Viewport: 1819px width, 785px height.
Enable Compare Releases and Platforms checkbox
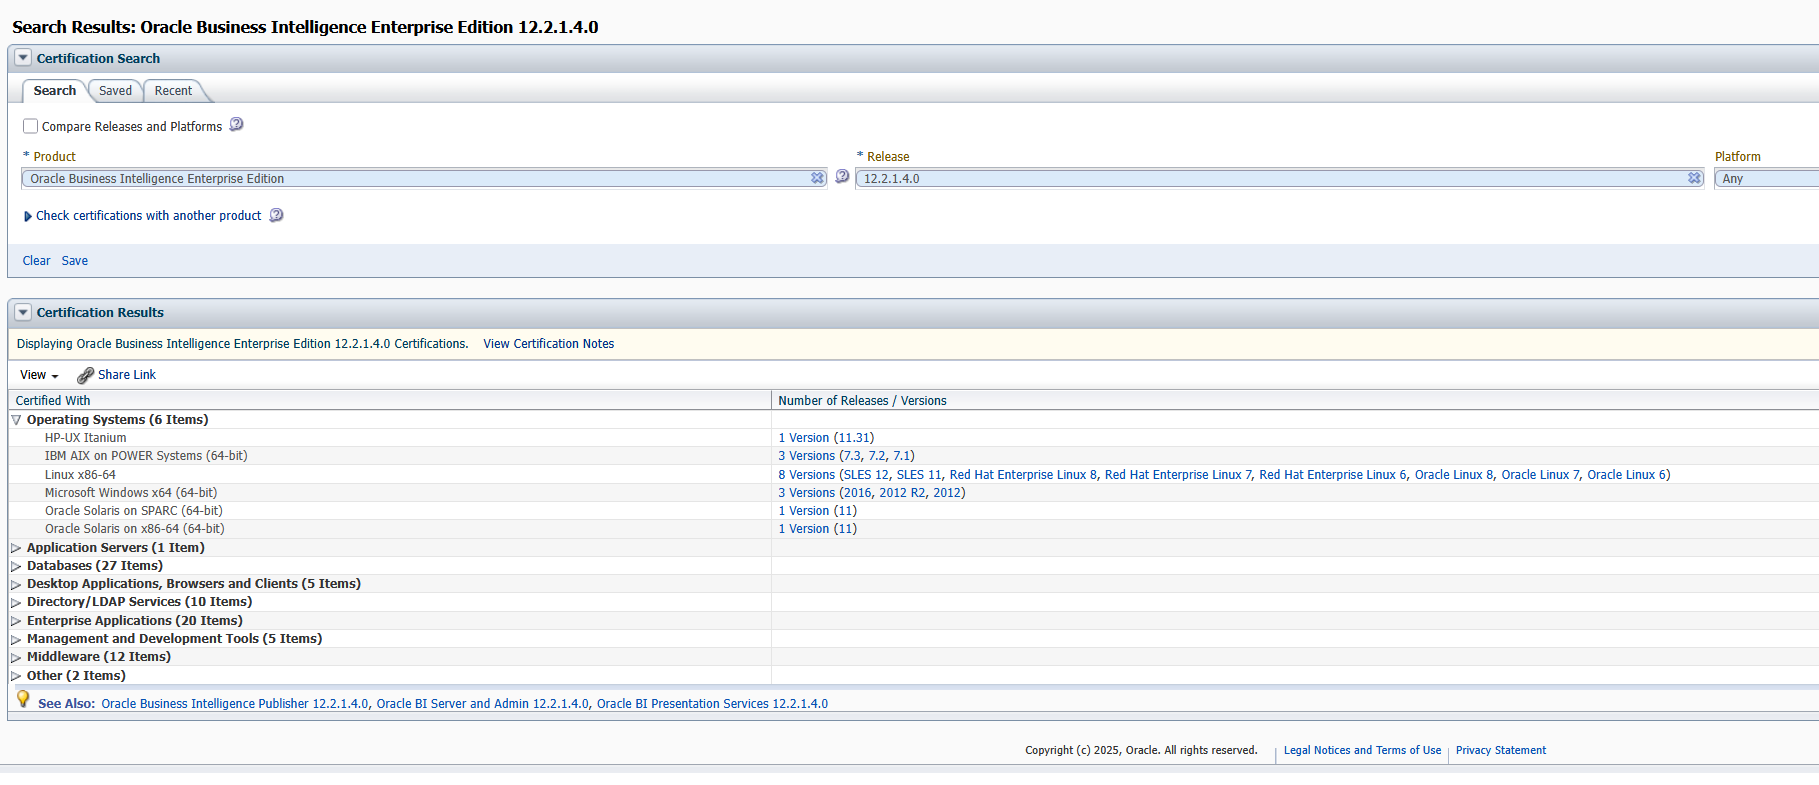click(x=30, y=126)
